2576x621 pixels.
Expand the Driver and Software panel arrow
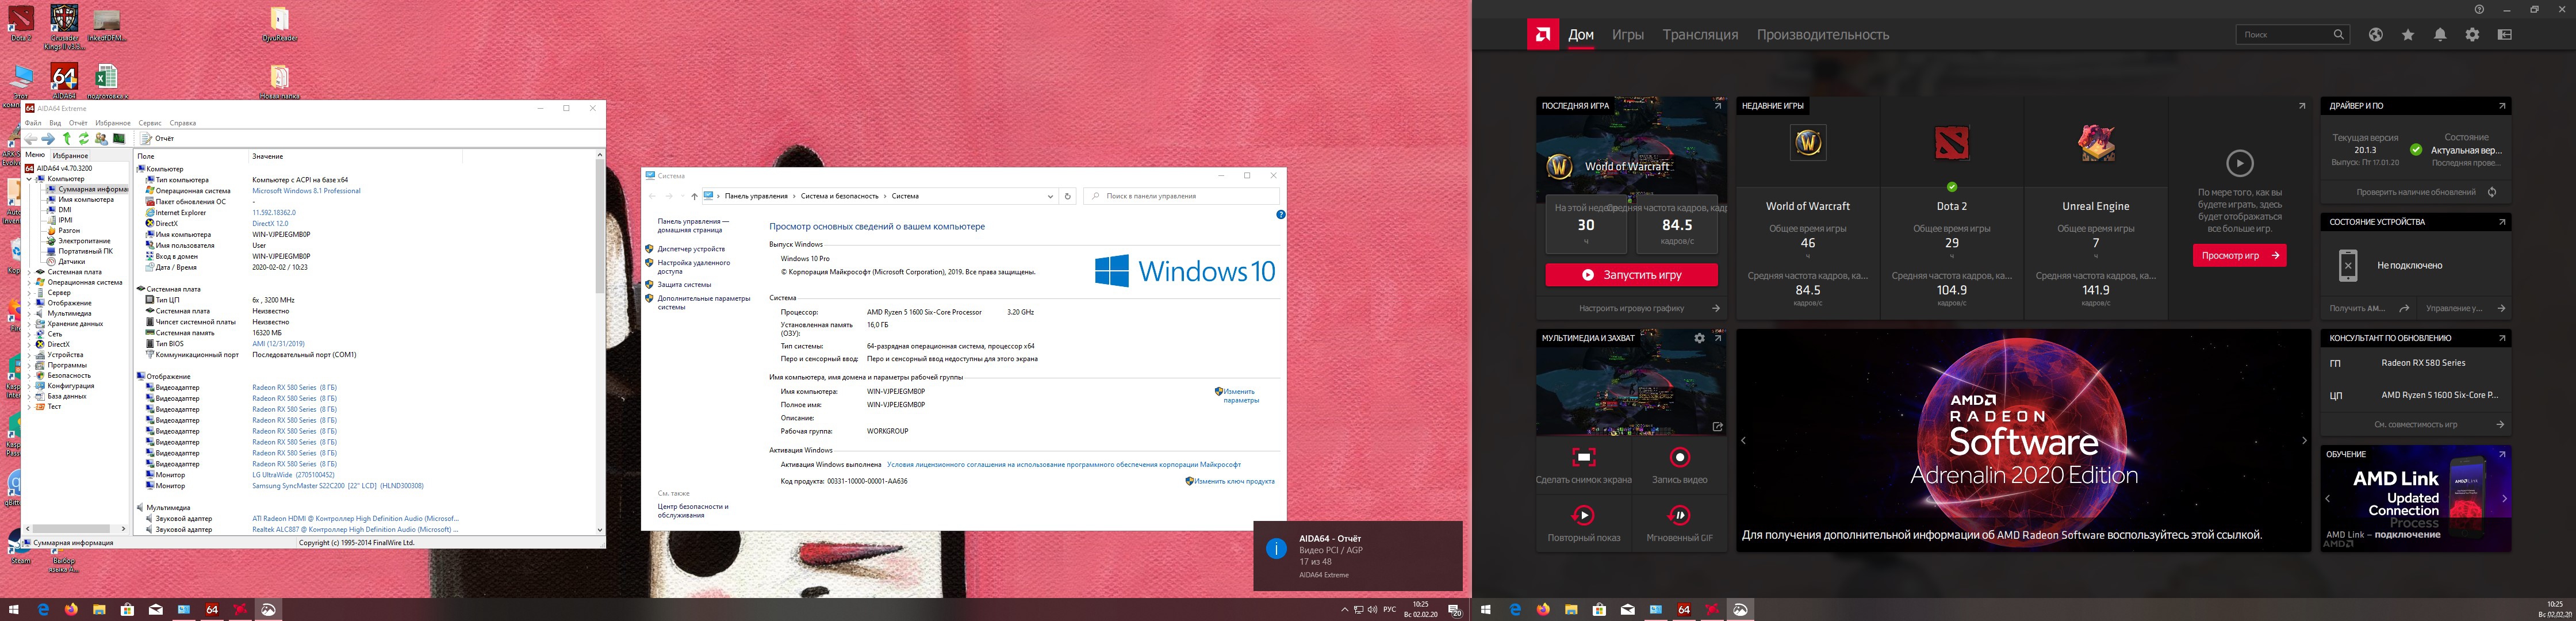[x=2502, y=106]
